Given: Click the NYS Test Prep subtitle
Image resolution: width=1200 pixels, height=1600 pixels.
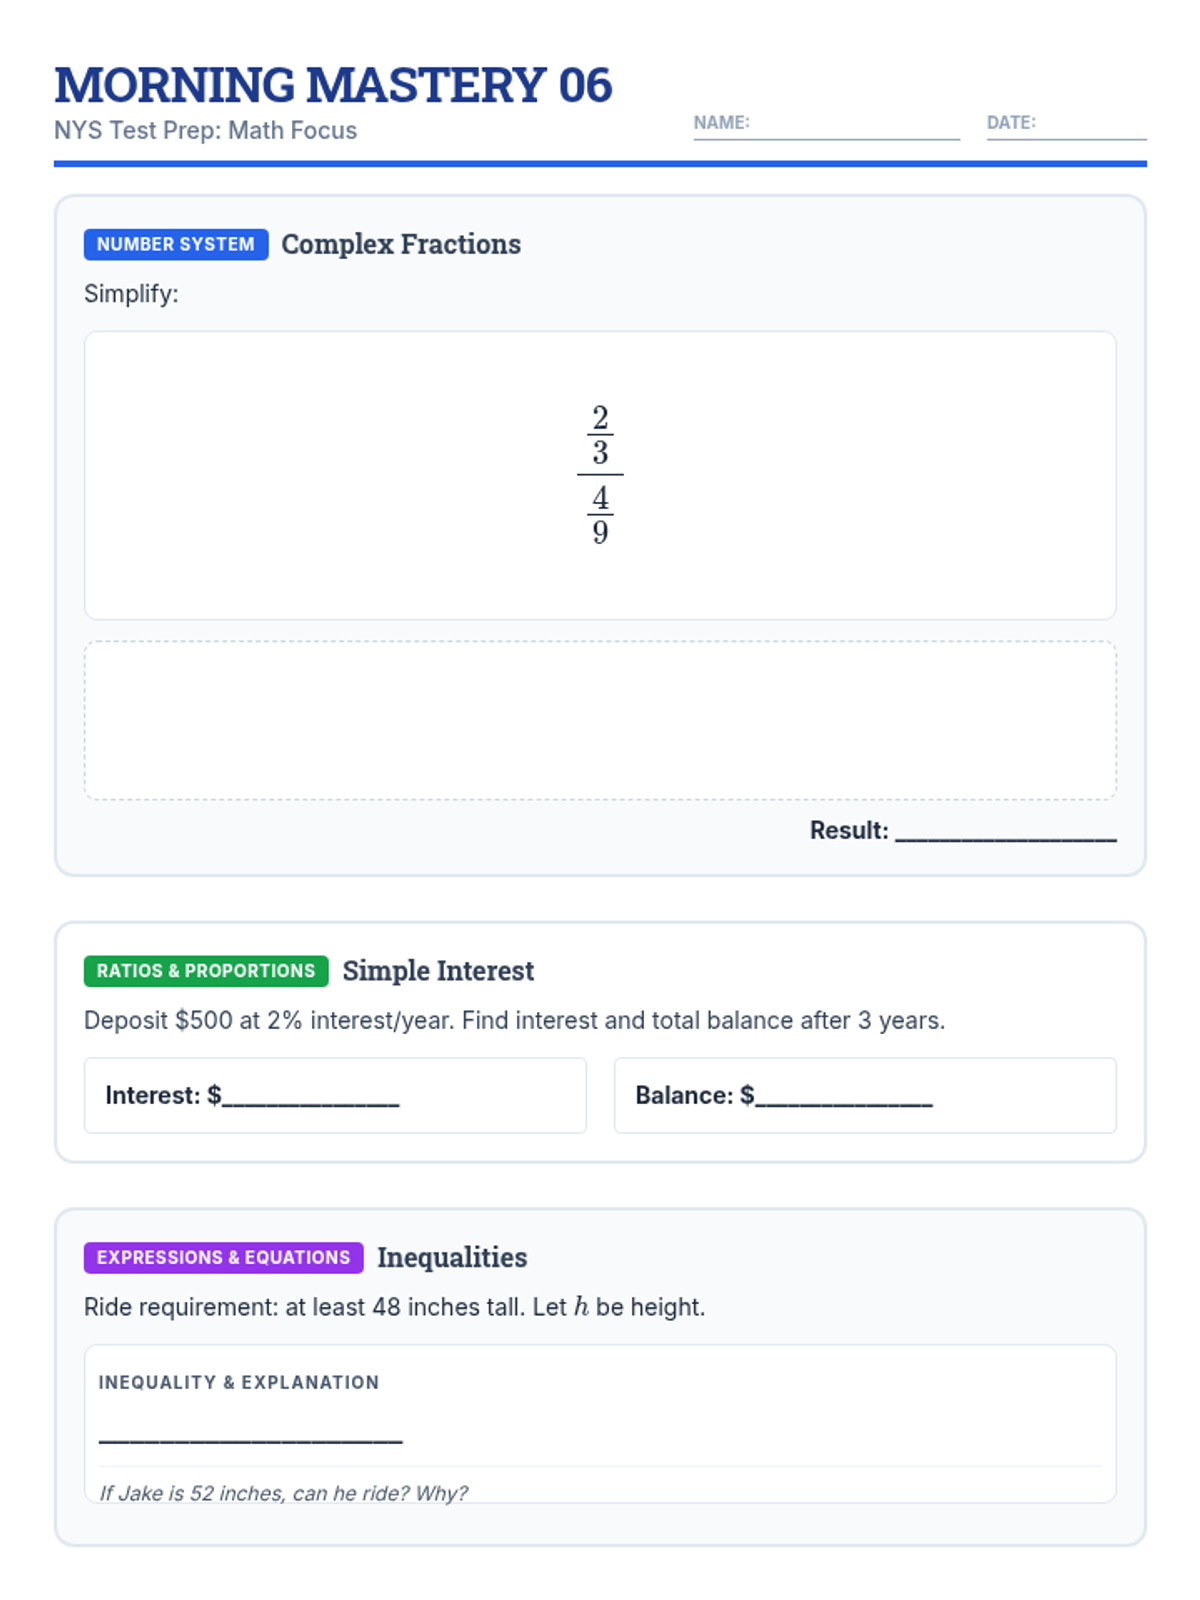Looking at the screenshot, I should point(205,131).
